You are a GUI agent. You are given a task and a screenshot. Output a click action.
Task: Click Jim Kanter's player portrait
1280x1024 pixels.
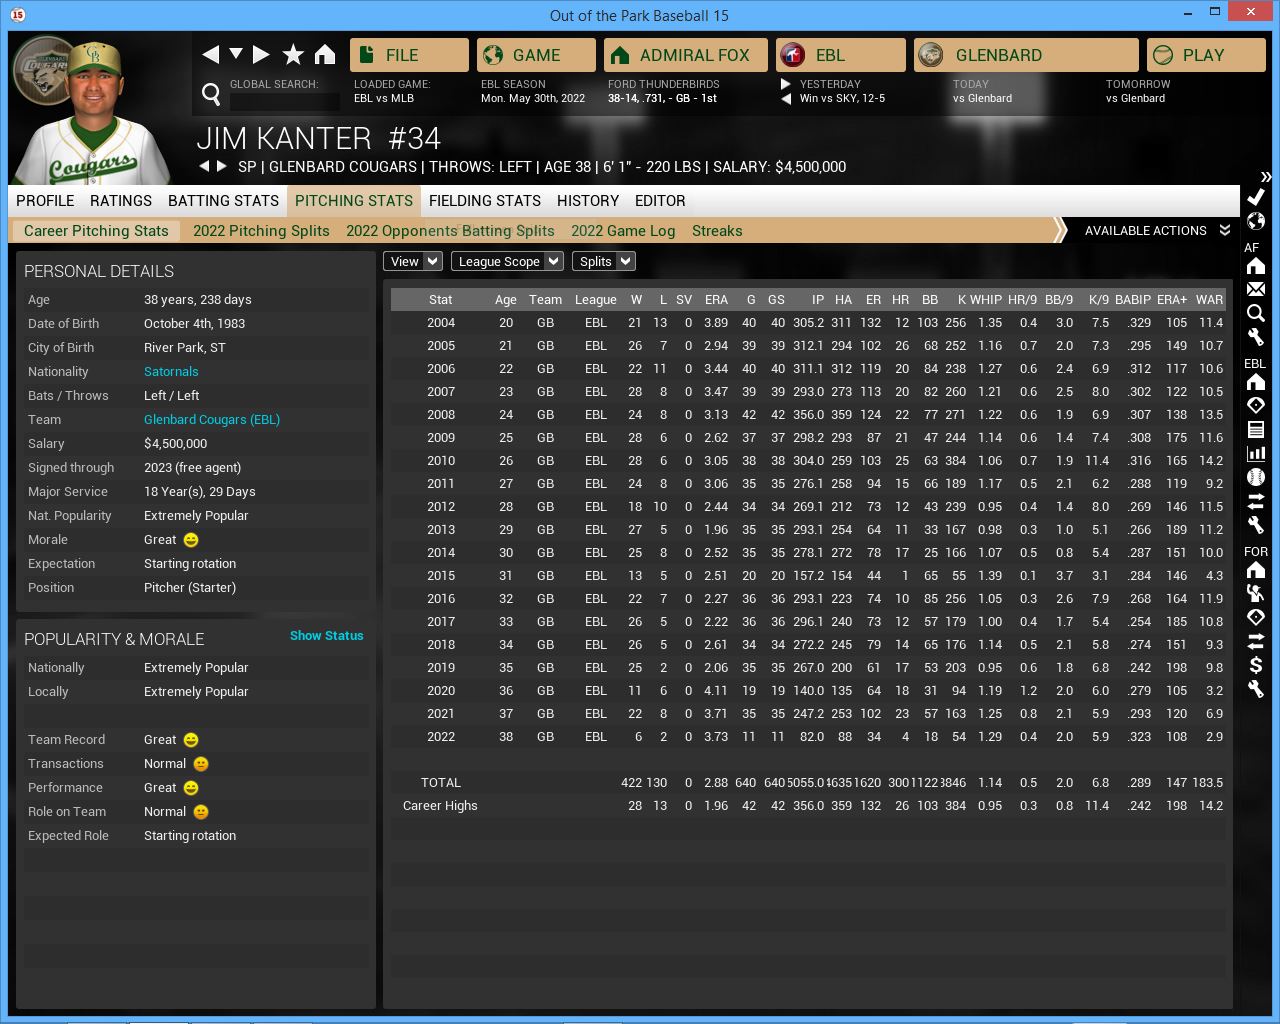[95, 110]
